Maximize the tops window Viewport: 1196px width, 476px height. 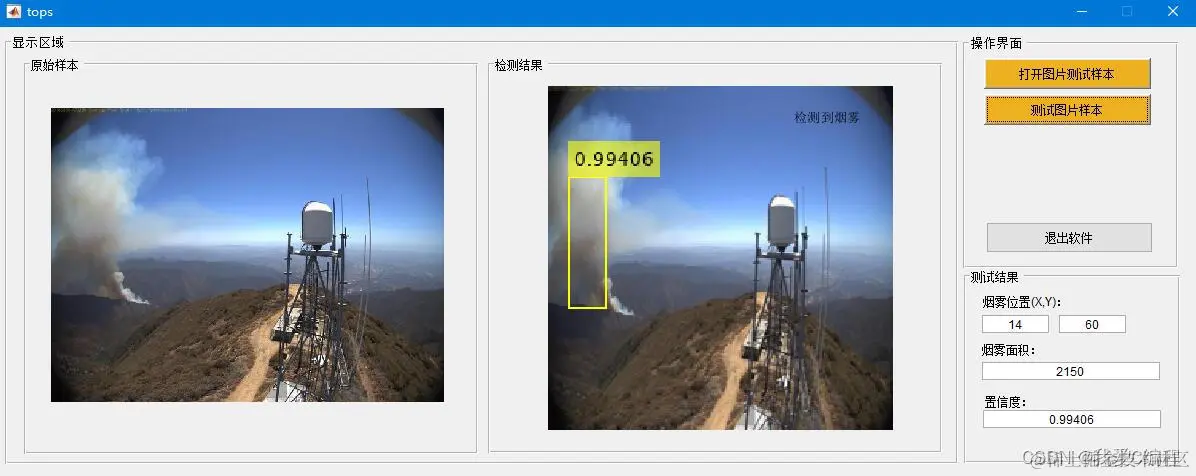(1127, 11)
